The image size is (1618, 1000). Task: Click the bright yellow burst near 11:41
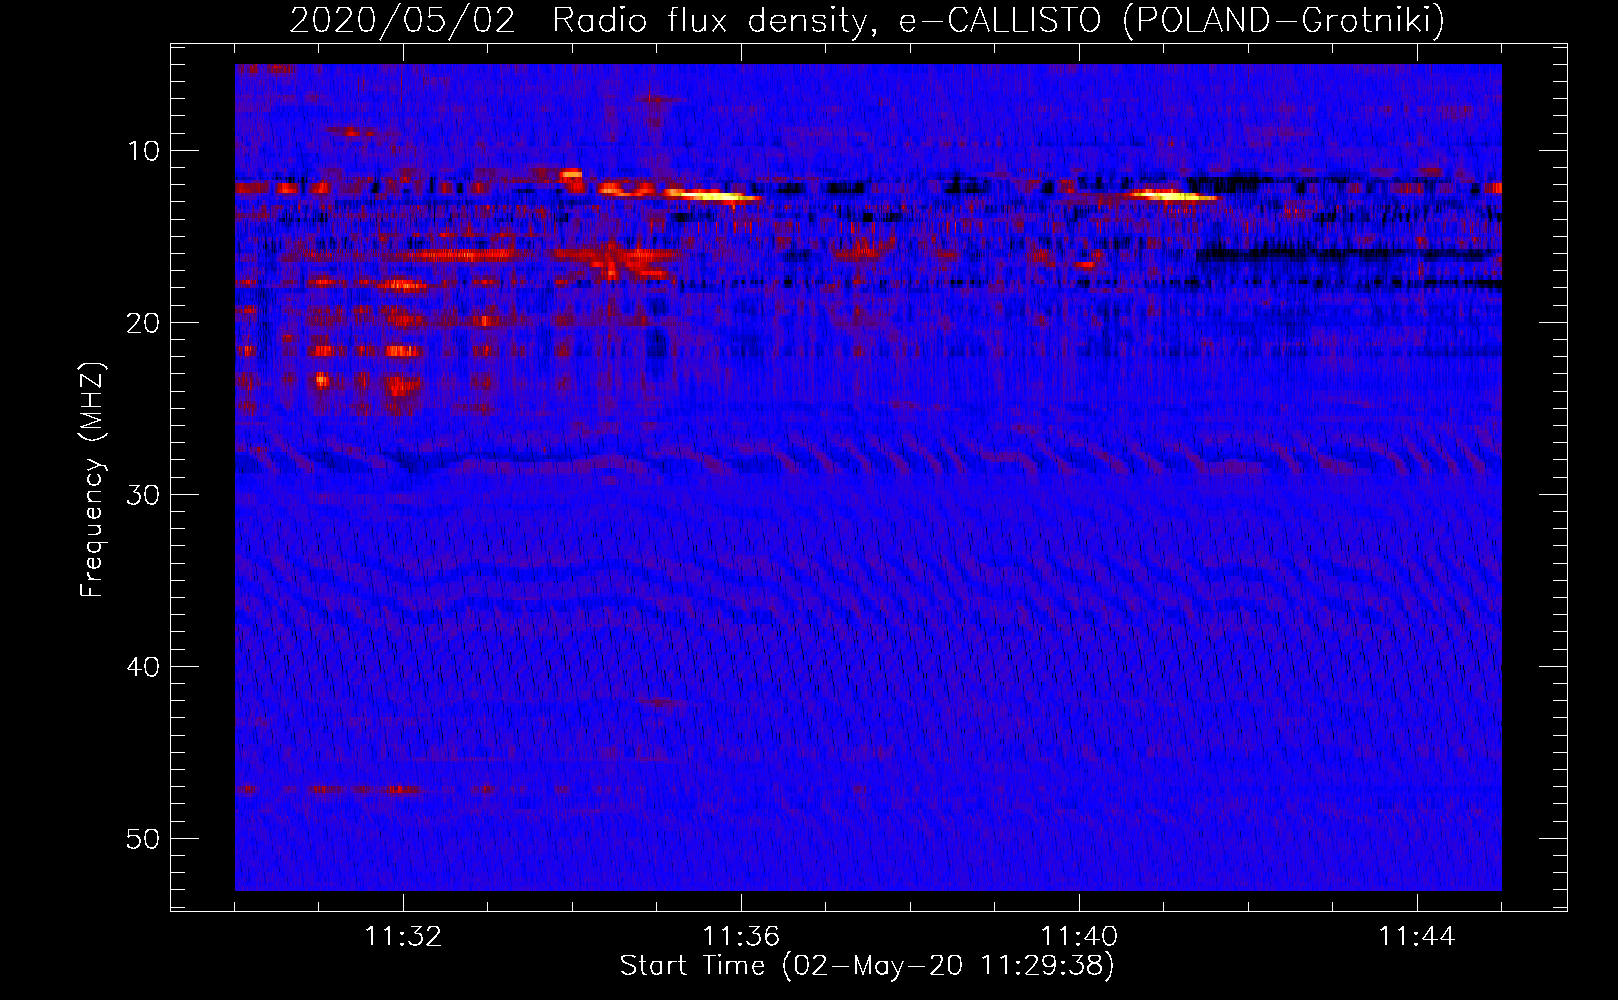1173,196
